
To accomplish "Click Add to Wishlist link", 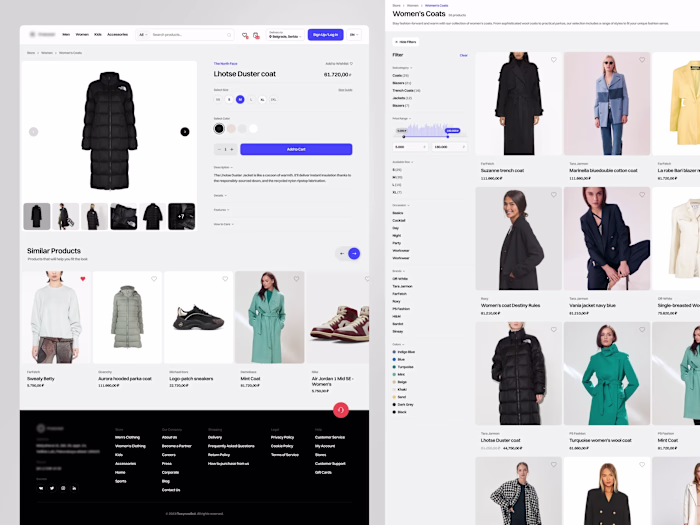I will click(339, 64).
